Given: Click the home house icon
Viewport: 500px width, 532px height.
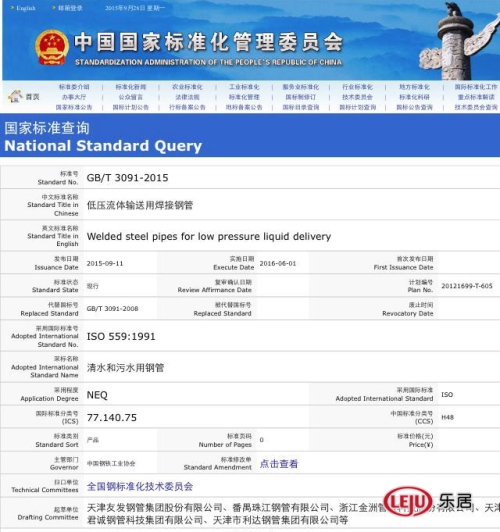Looking at the screenshot, I should pyautogui.click(x=15, y=96).
